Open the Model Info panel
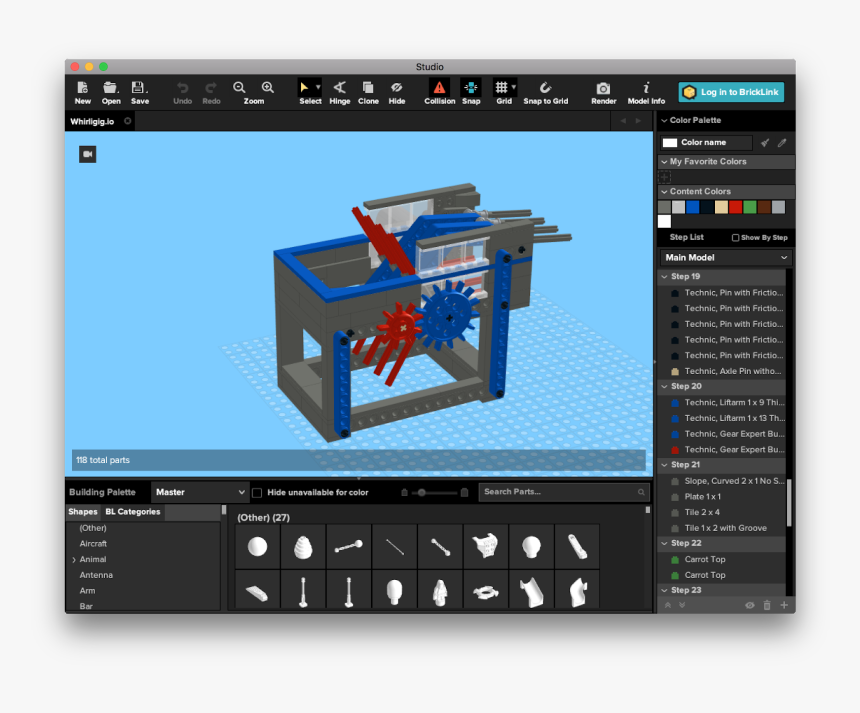The width and height of the screenshot is (860, 713). 646,88
